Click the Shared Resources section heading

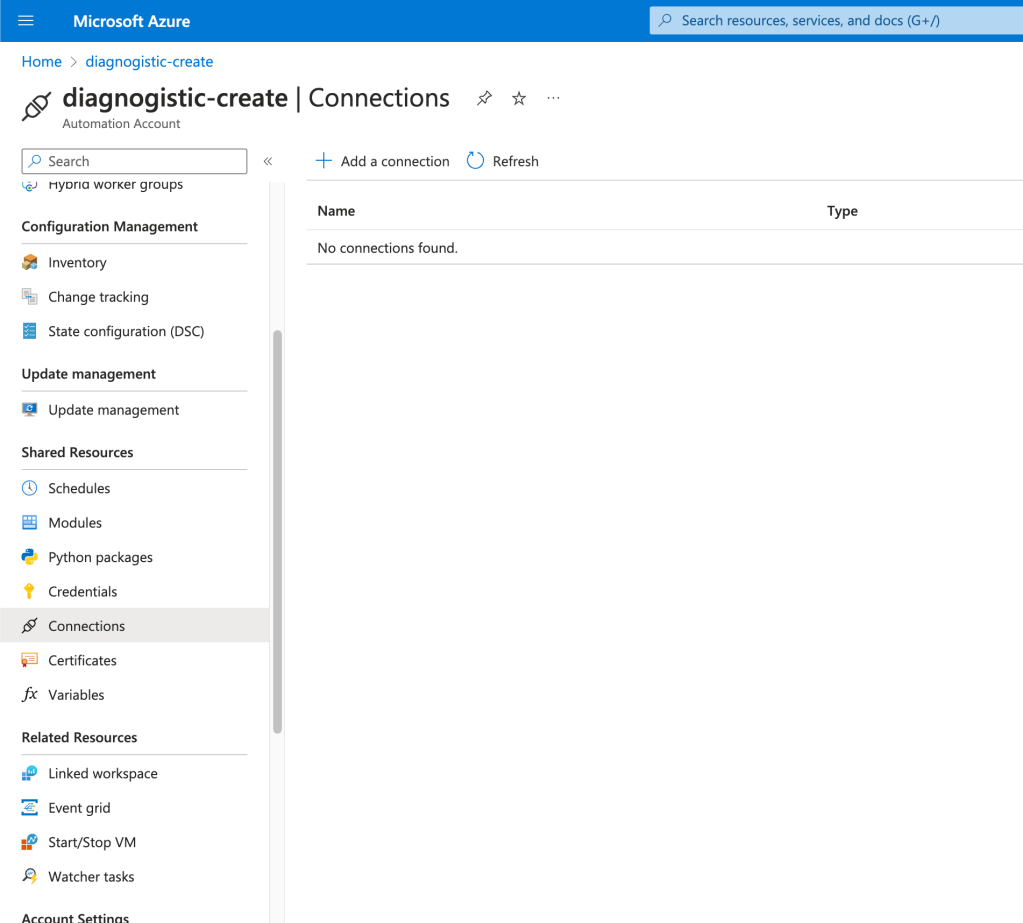click(77, 452)
